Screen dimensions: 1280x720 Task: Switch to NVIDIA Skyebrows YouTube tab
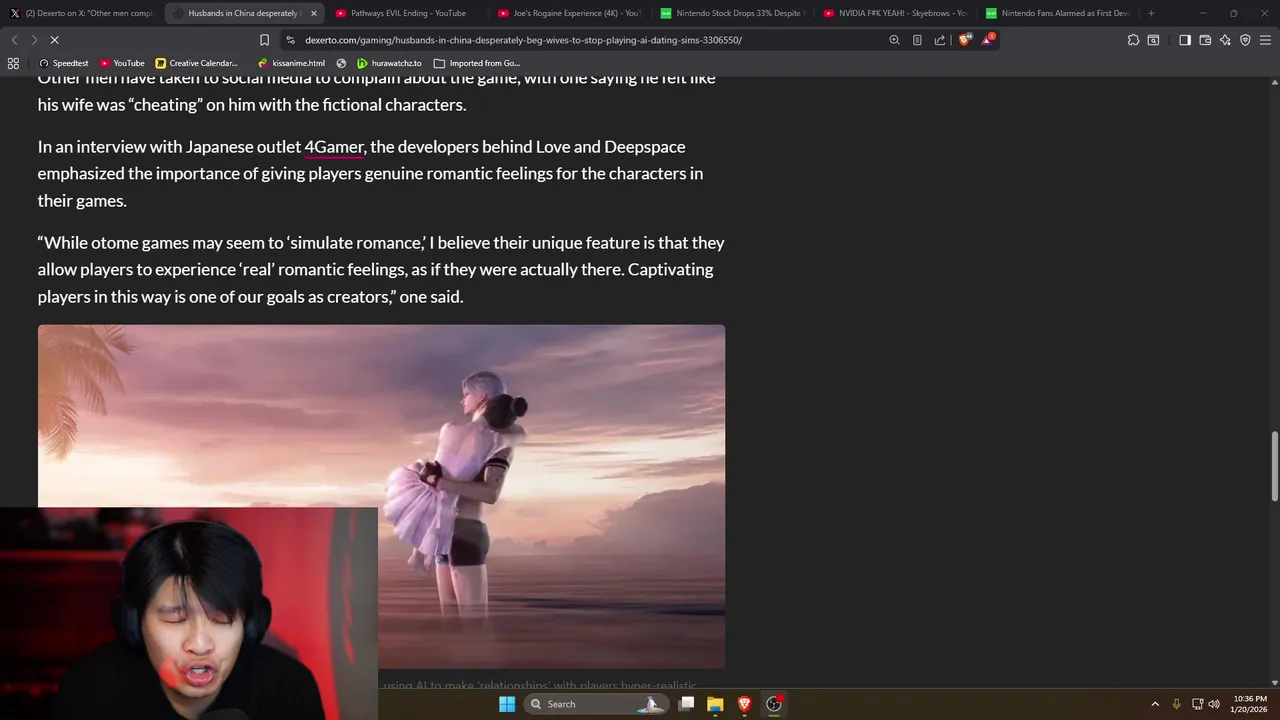(895, 13)
